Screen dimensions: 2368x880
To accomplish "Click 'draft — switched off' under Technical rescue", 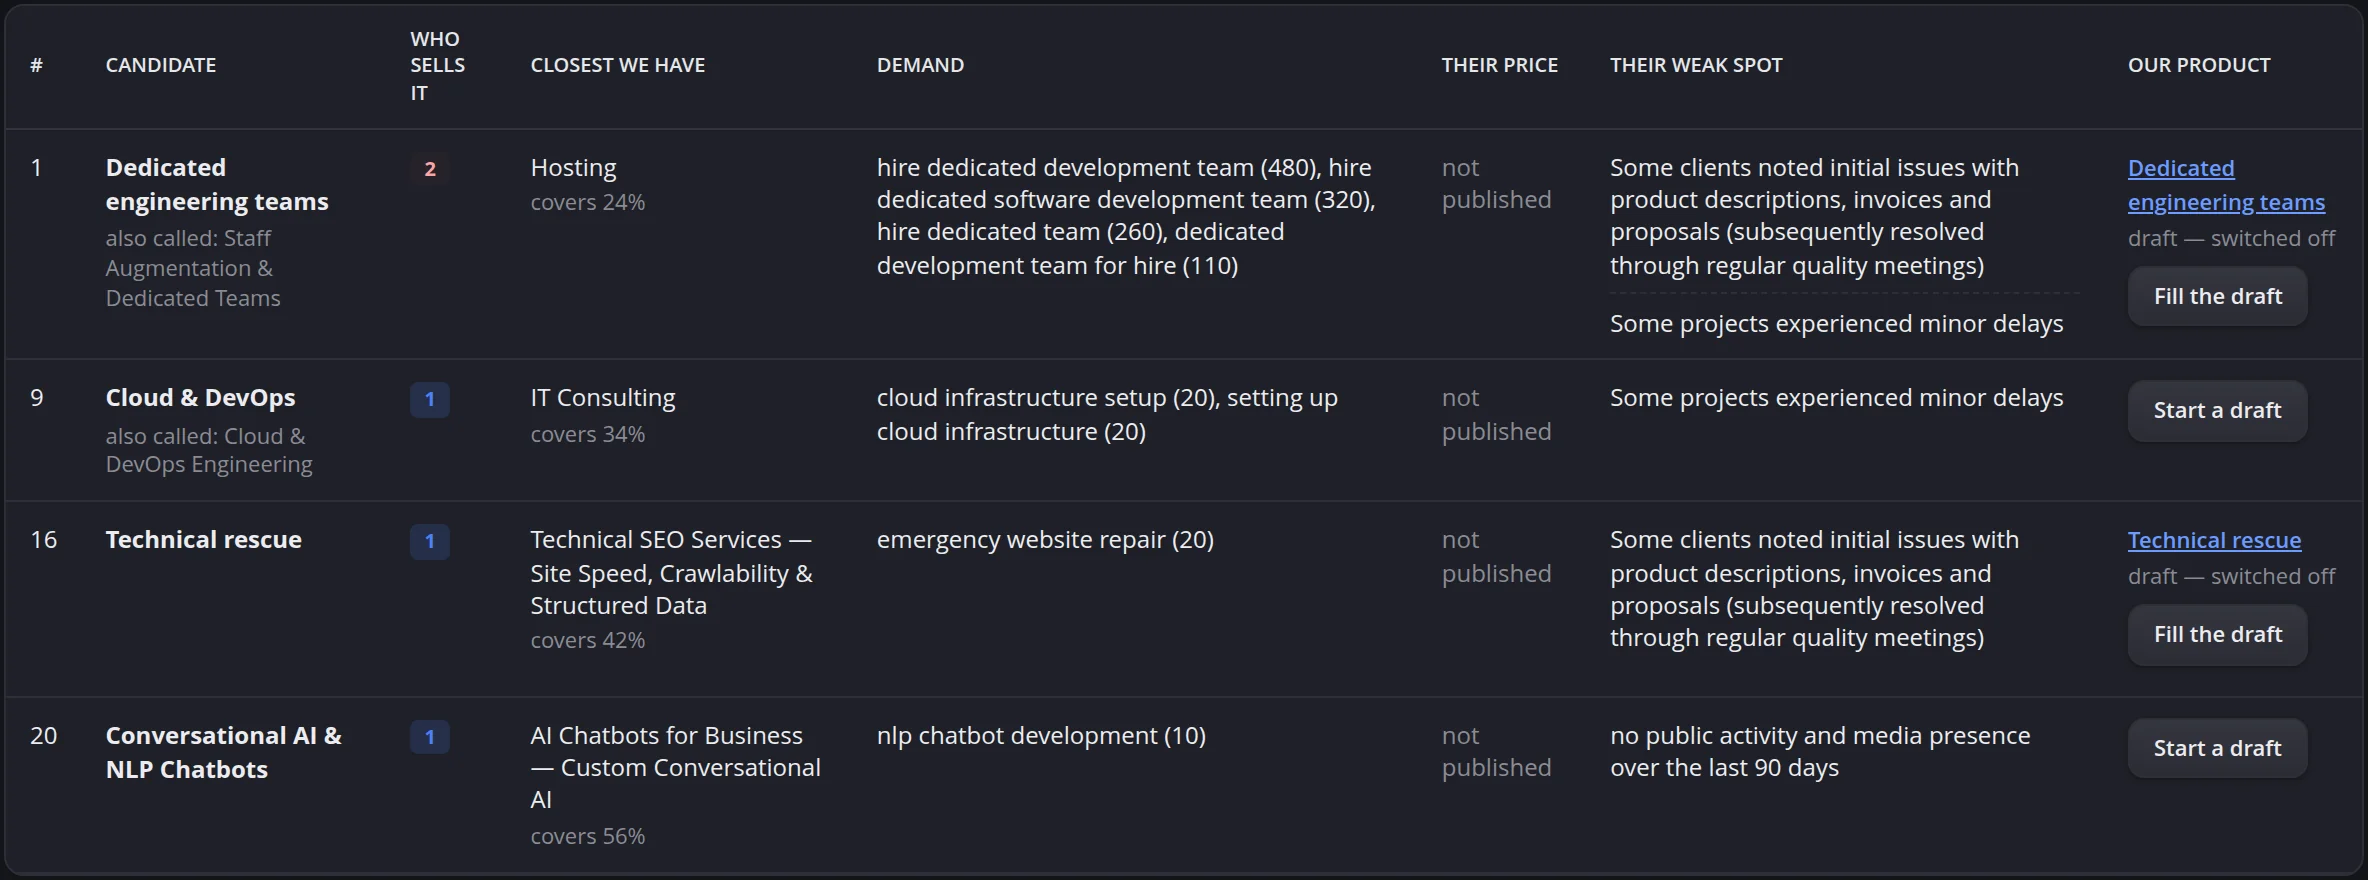I will point(2231,576).
